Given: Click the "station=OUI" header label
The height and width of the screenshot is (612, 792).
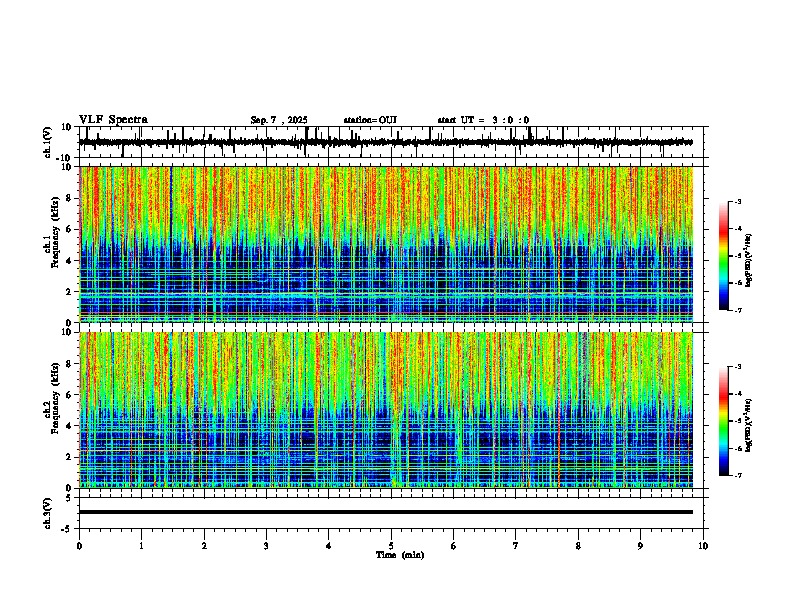Looking at the screenshot, I should 370,120.
